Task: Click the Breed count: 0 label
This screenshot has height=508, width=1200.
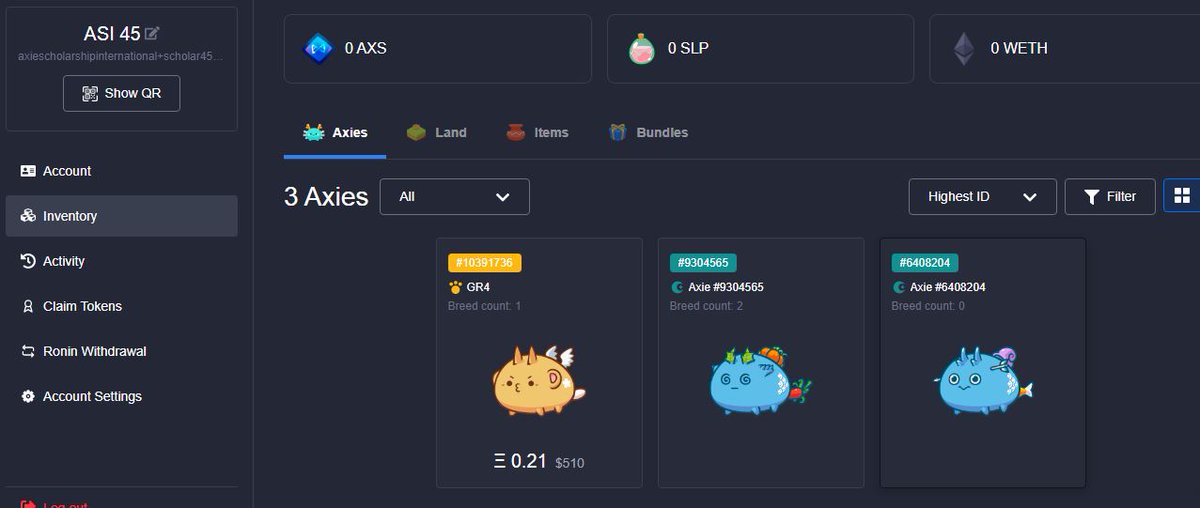Action: click(x=928, y=306)
